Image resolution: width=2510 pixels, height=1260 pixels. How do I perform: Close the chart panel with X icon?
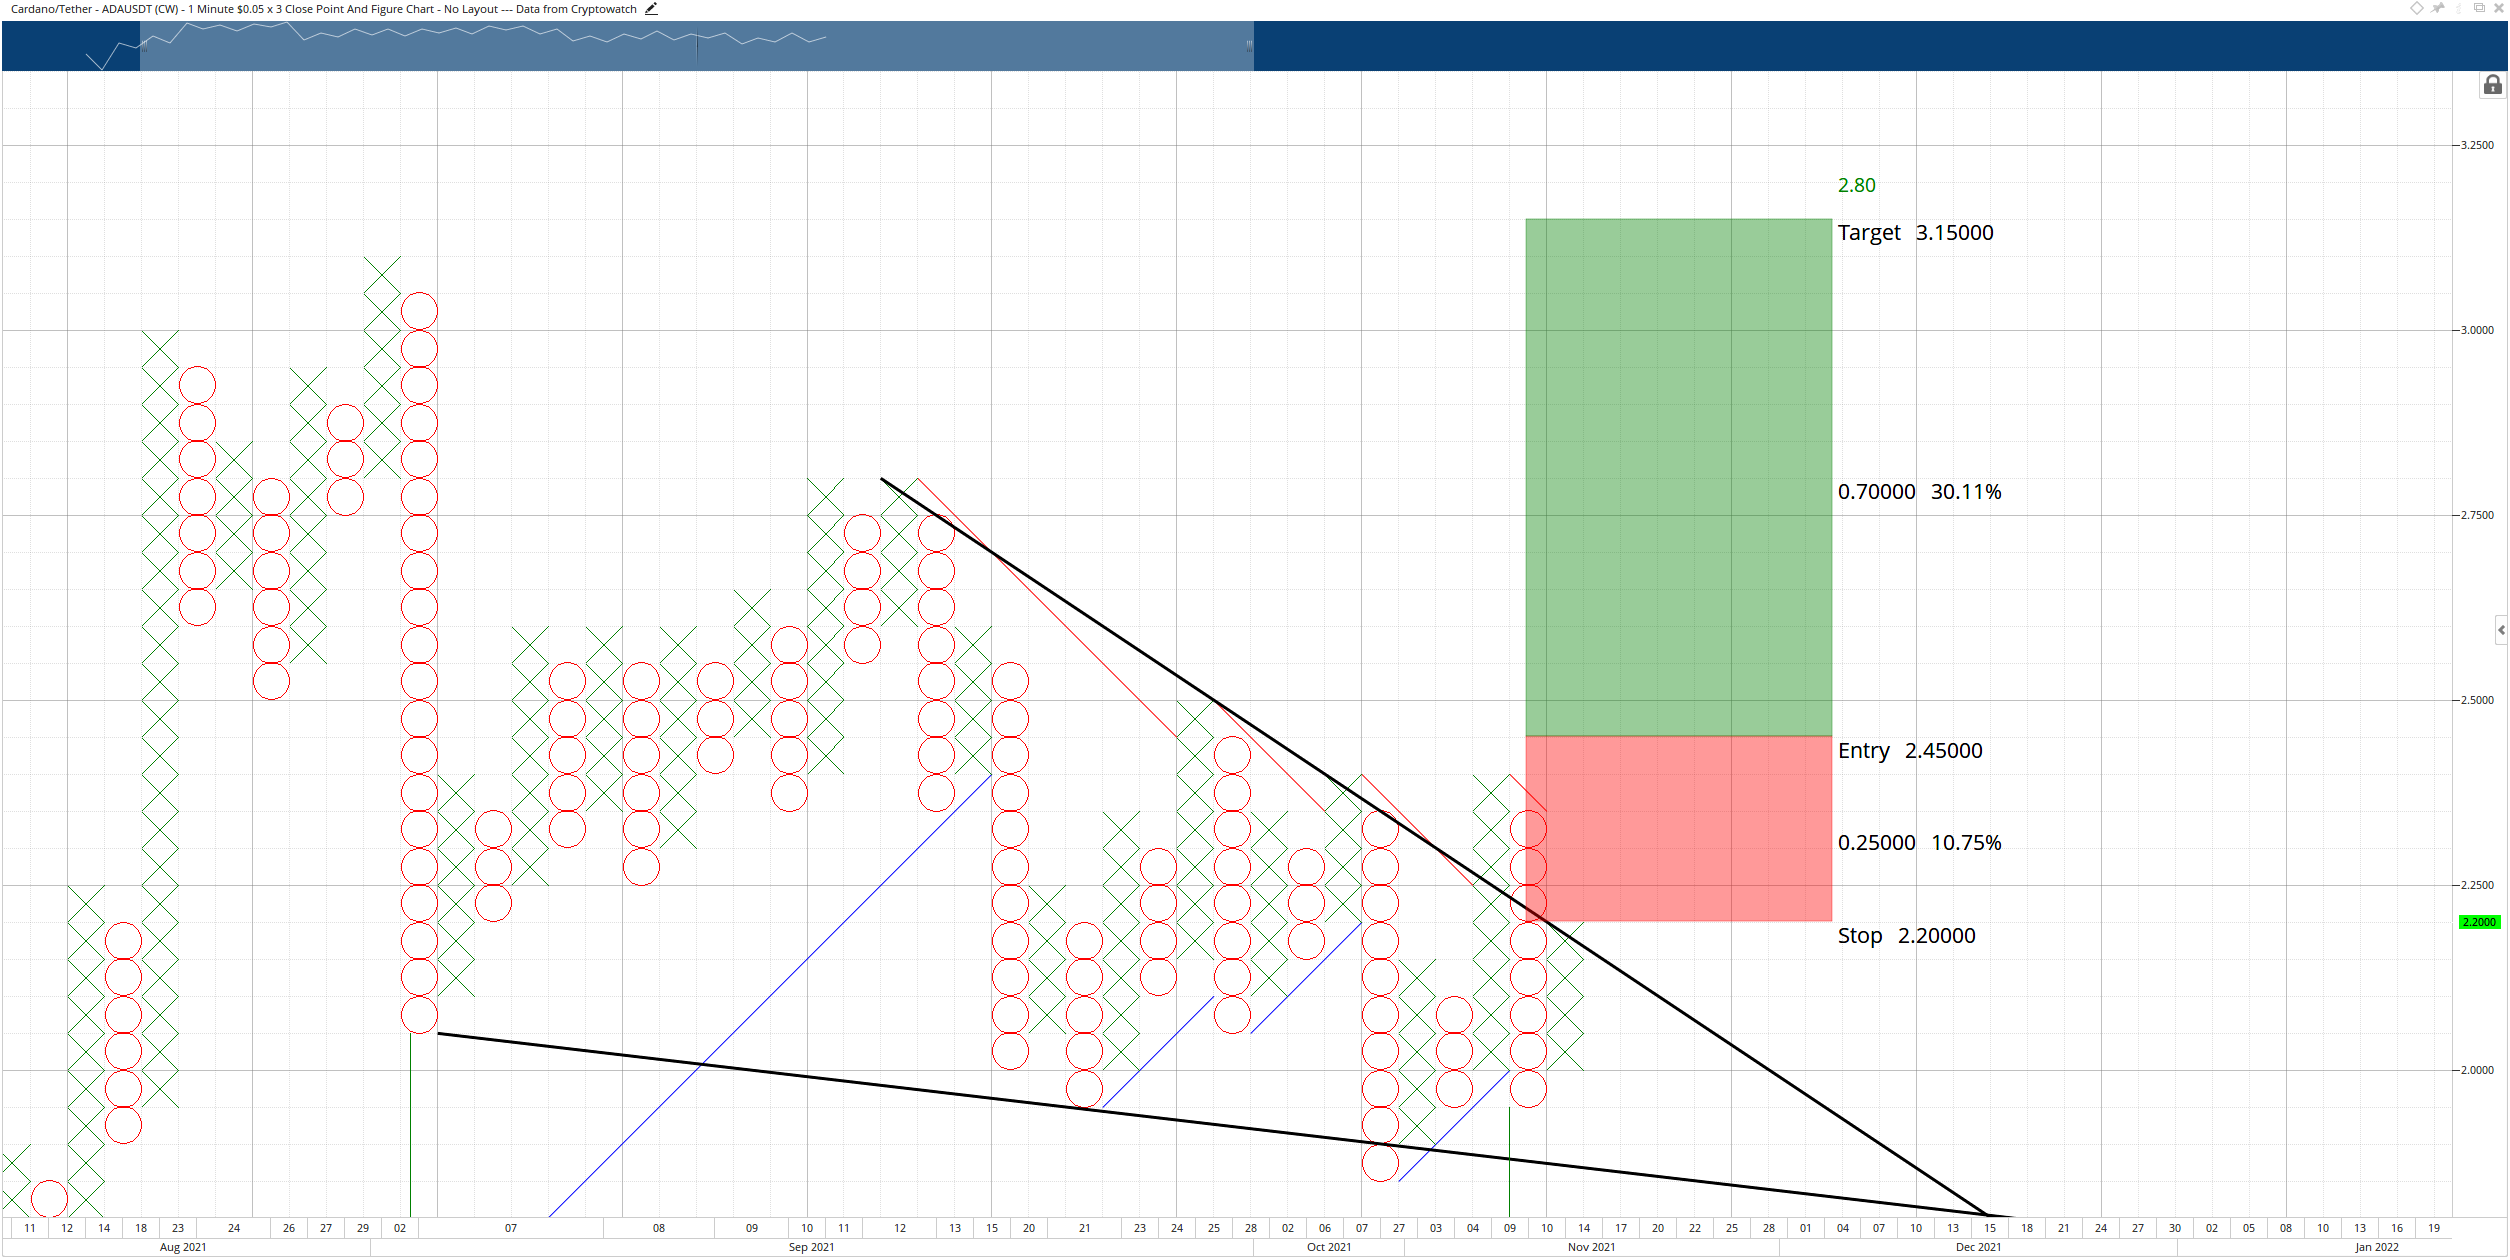[2499, 8]
